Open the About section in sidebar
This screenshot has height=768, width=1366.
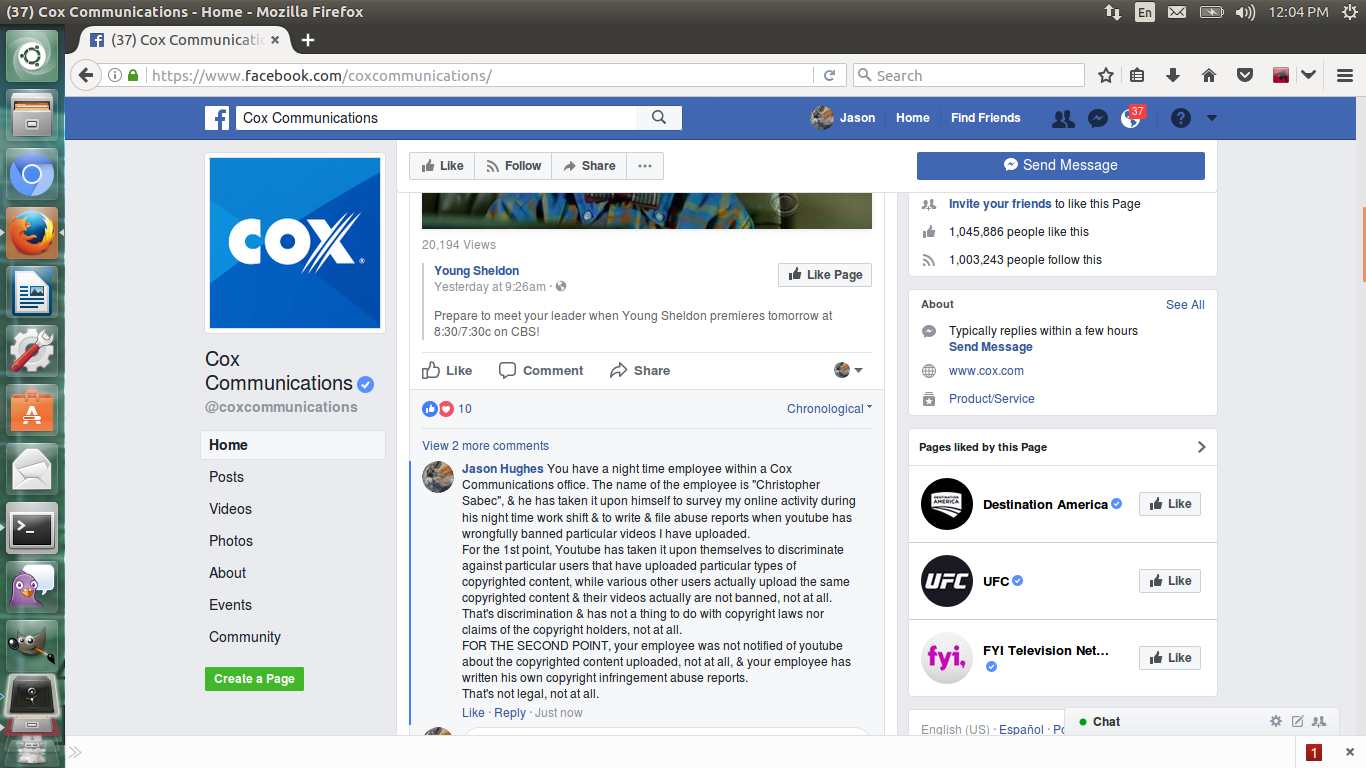pos(227,573)
